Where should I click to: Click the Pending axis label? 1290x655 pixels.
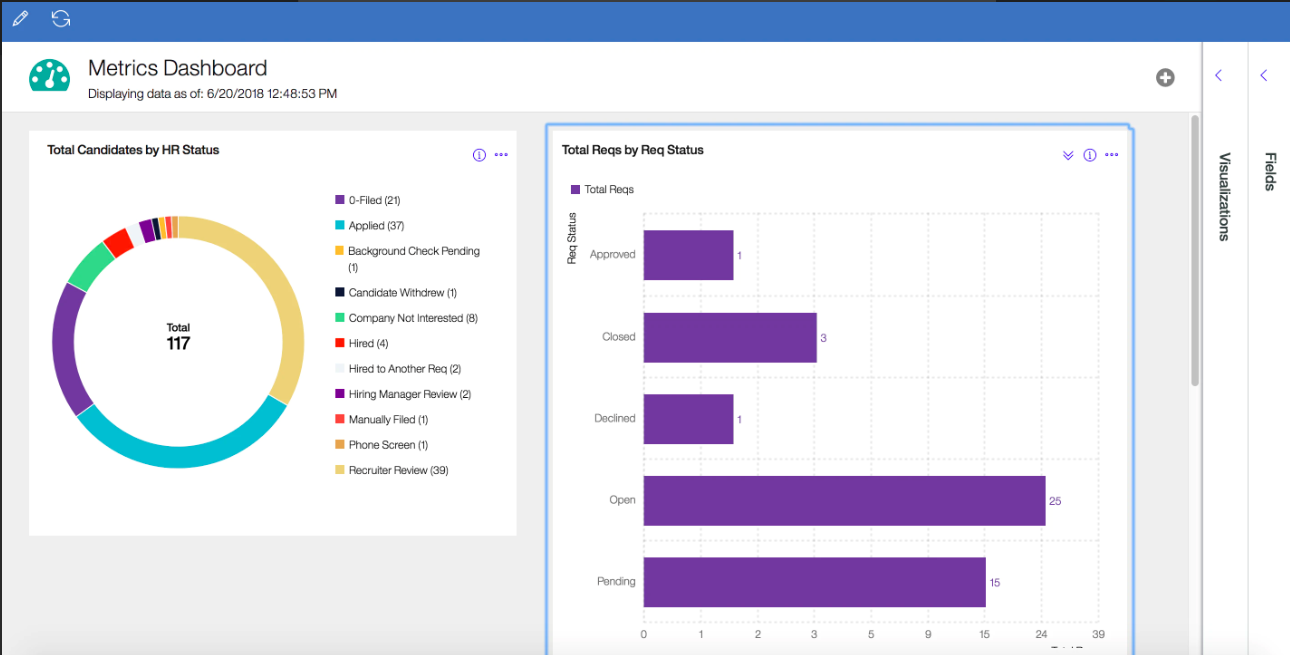click(x=616, y=582)
